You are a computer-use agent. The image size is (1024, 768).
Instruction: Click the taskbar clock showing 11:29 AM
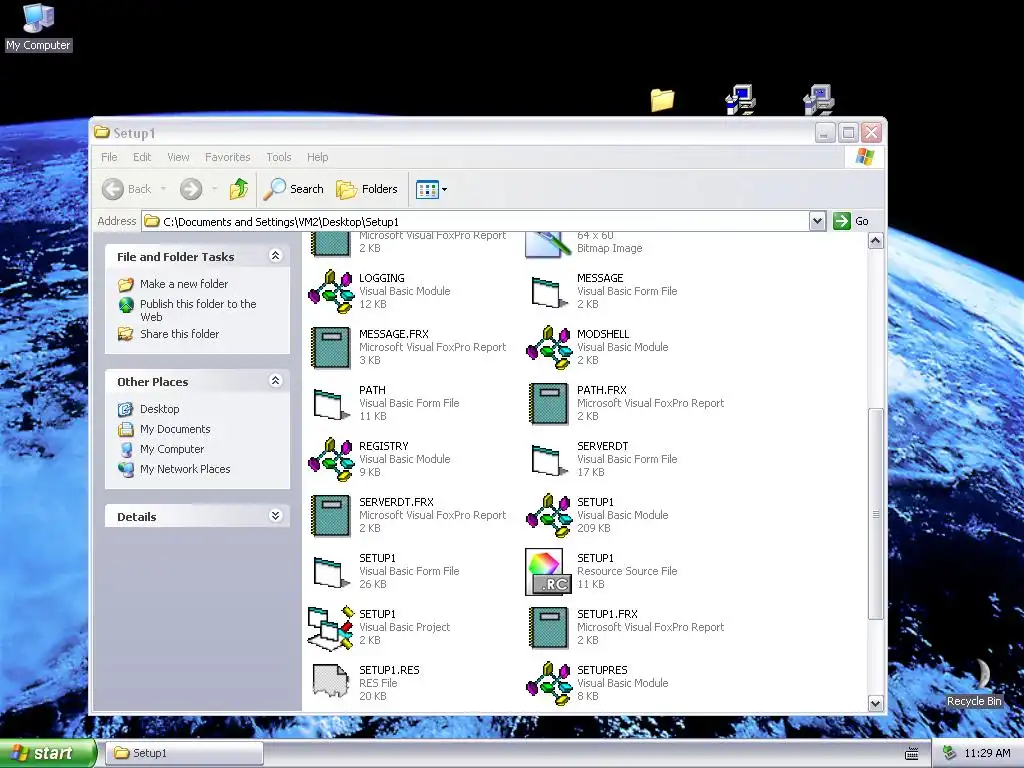click(x=987, y=754)
